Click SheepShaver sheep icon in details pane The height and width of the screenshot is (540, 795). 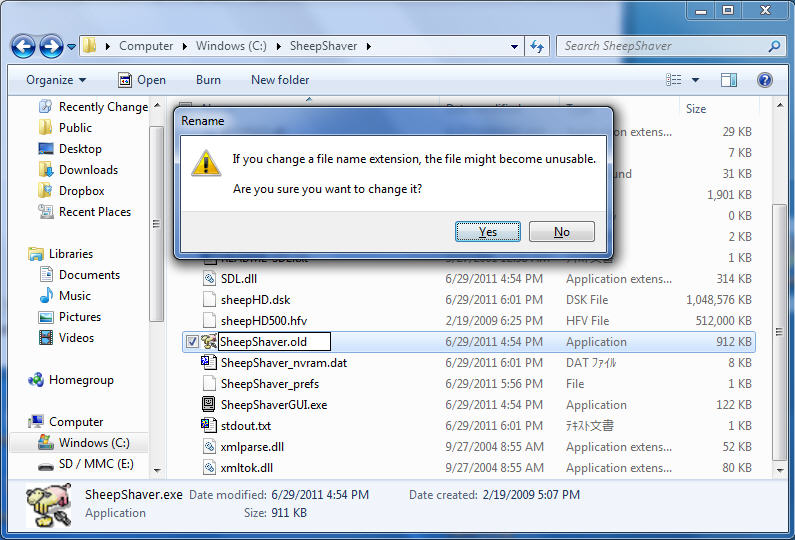[x=49, y=505]
